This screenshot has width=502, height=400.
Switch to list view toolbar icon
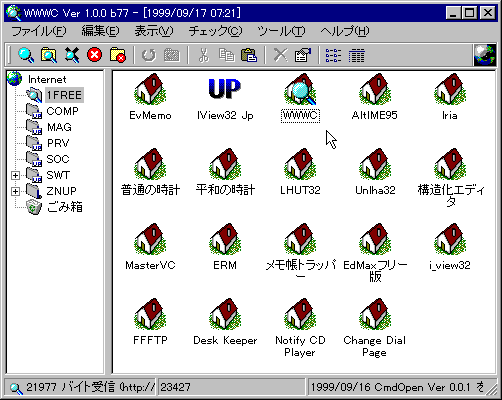coord(333,55)
